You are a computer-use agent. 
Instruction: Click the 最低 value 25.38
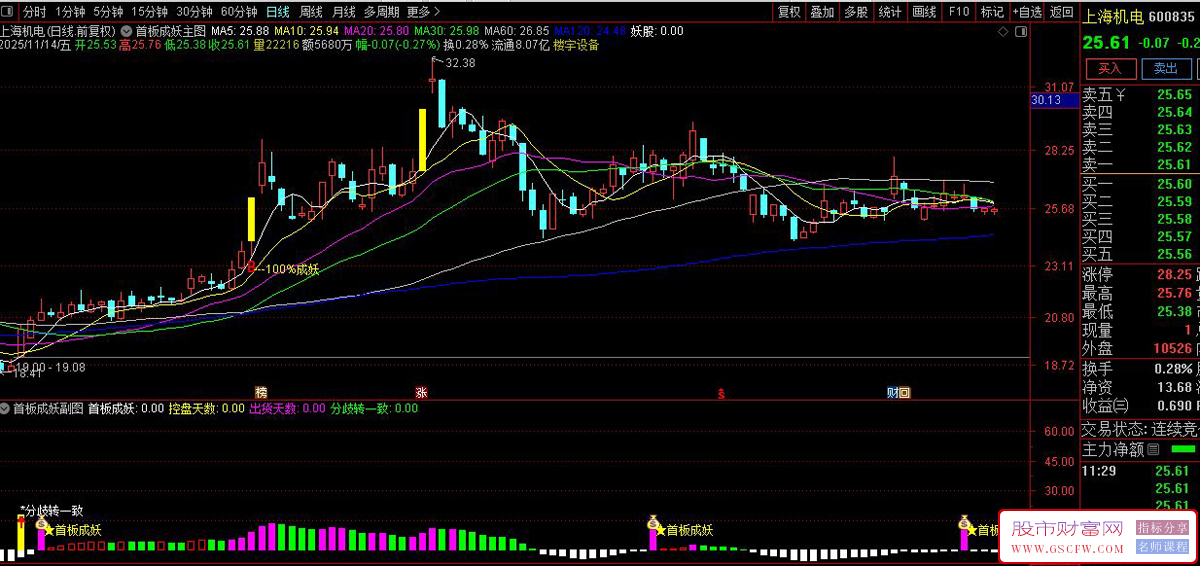[x=1173, y=311]
